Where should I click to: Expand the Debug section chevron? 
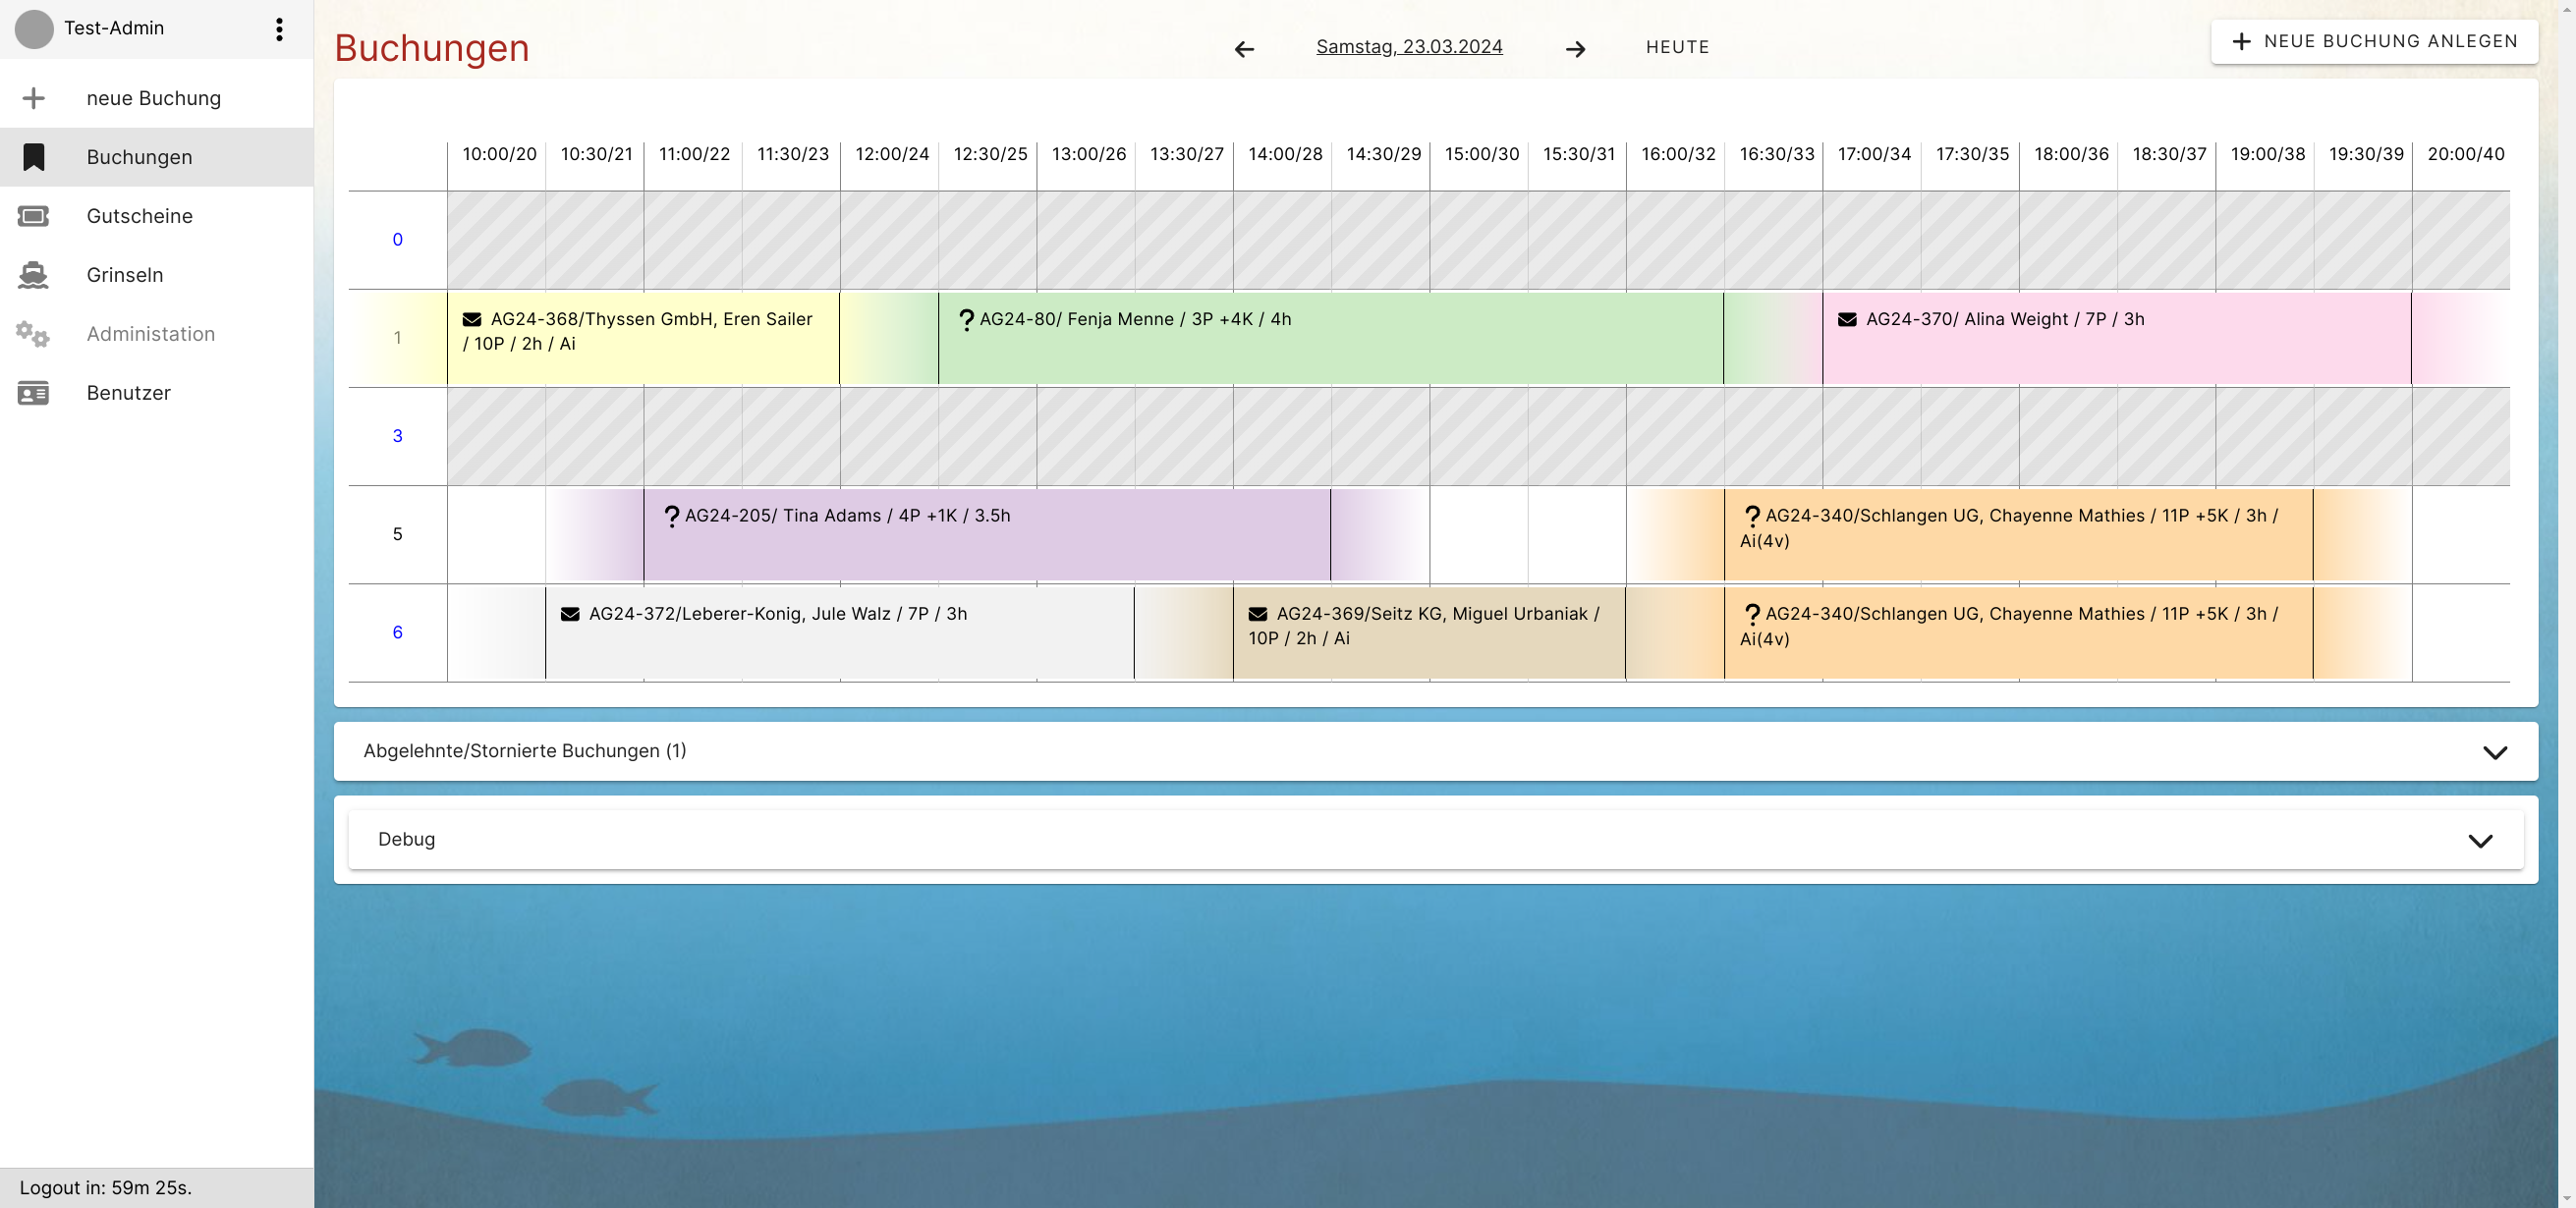(2480, 840)
